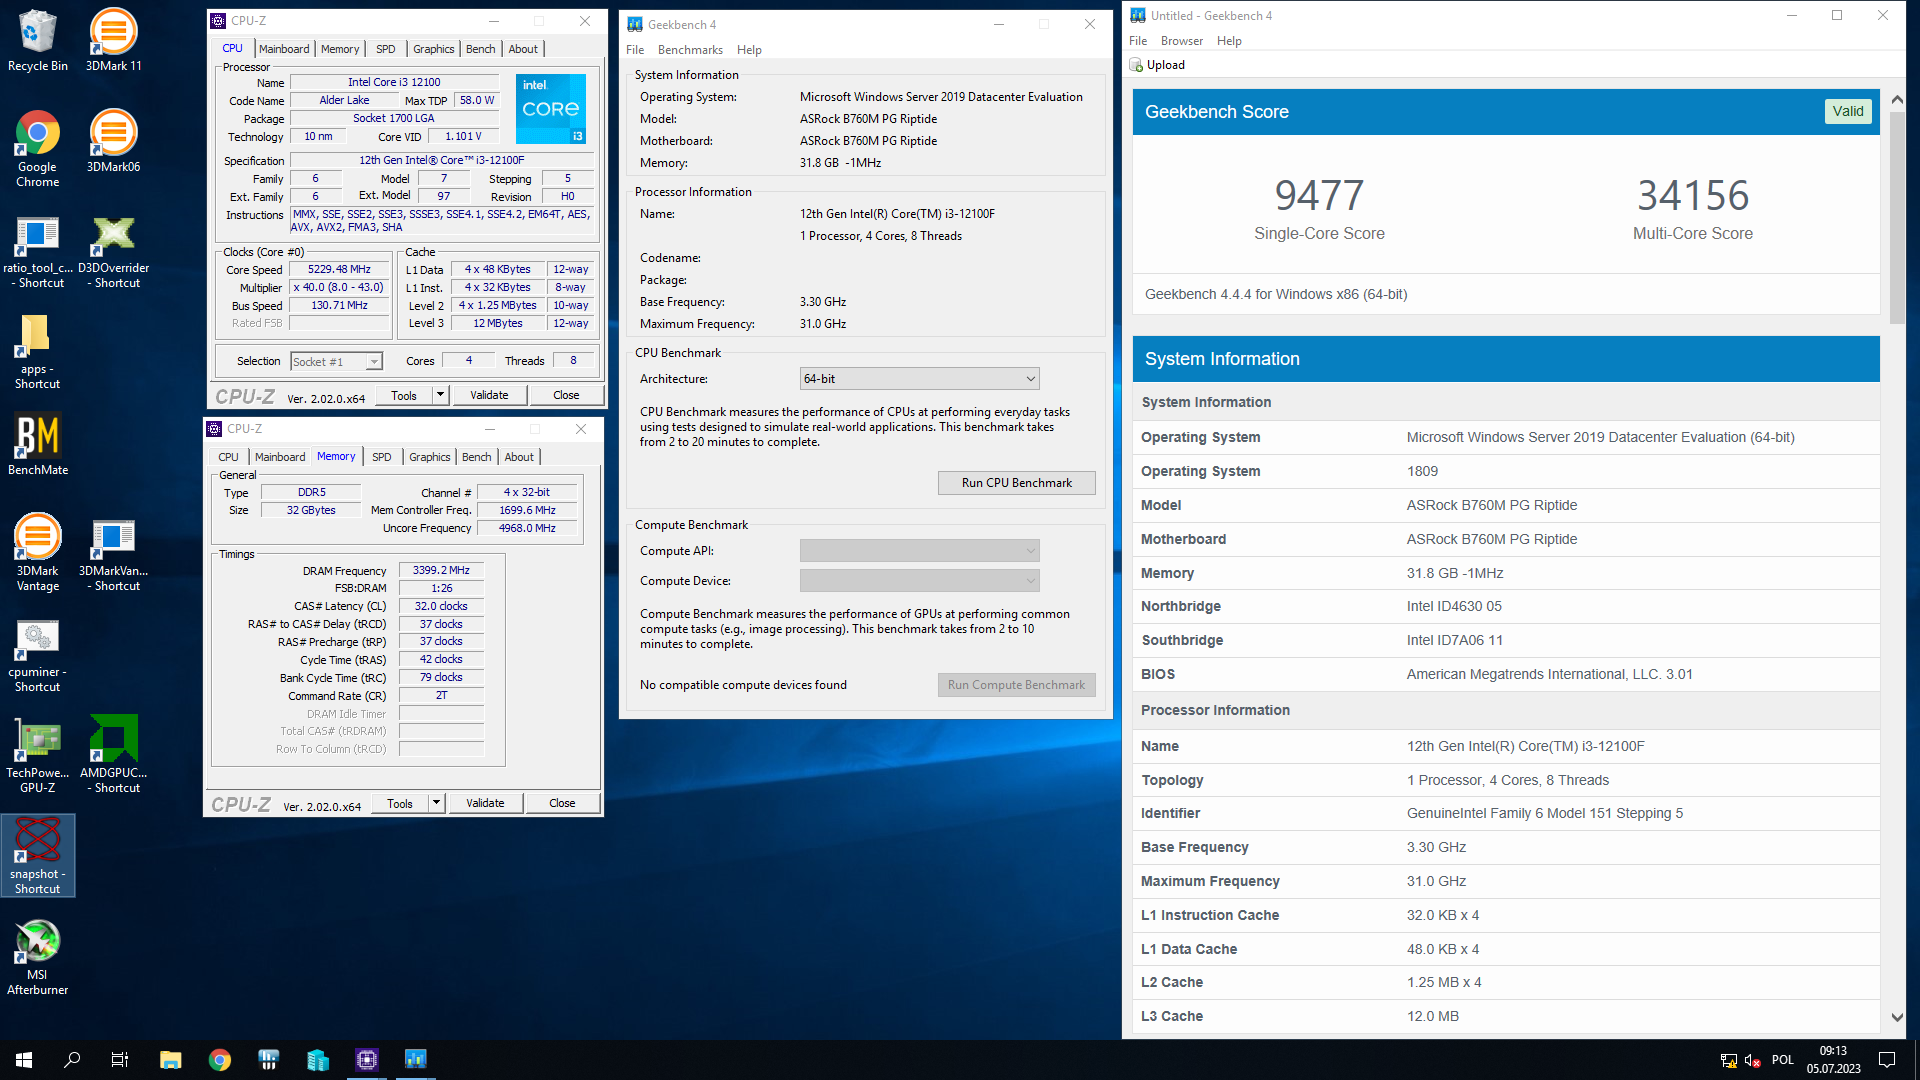Launch BenchMate desktop icon

(x=37, y=444)
